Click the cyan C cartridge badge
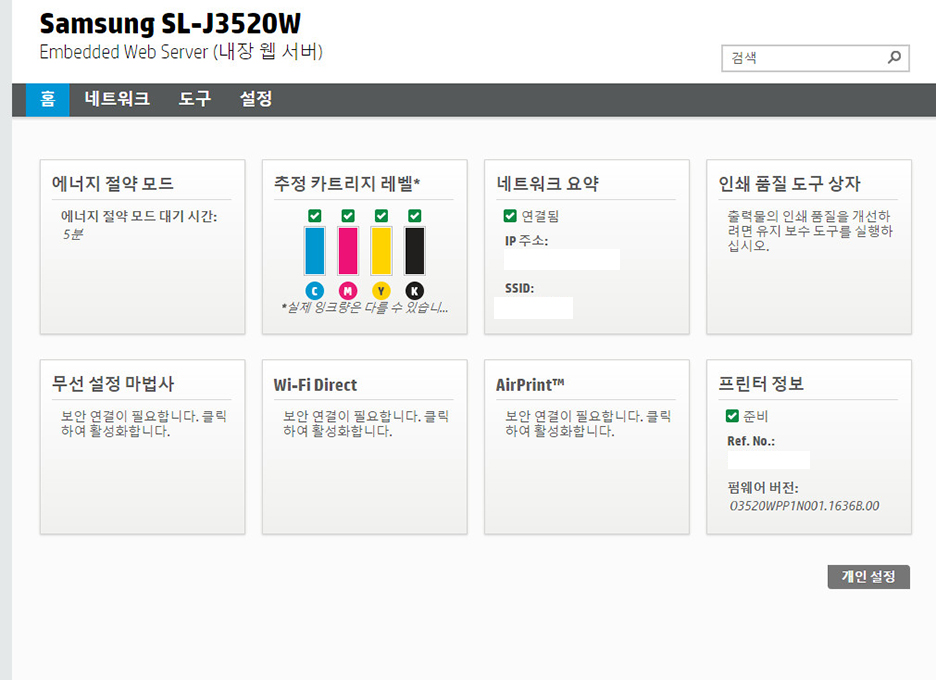This screenshot has width=936, height=680. (x=315, y=291)
